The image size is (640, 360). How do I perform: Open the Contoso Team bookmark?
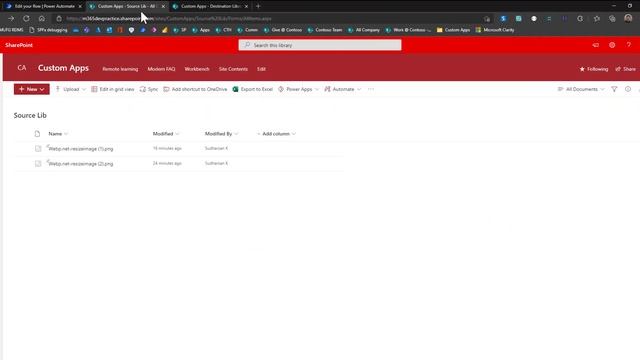point(324,30)
